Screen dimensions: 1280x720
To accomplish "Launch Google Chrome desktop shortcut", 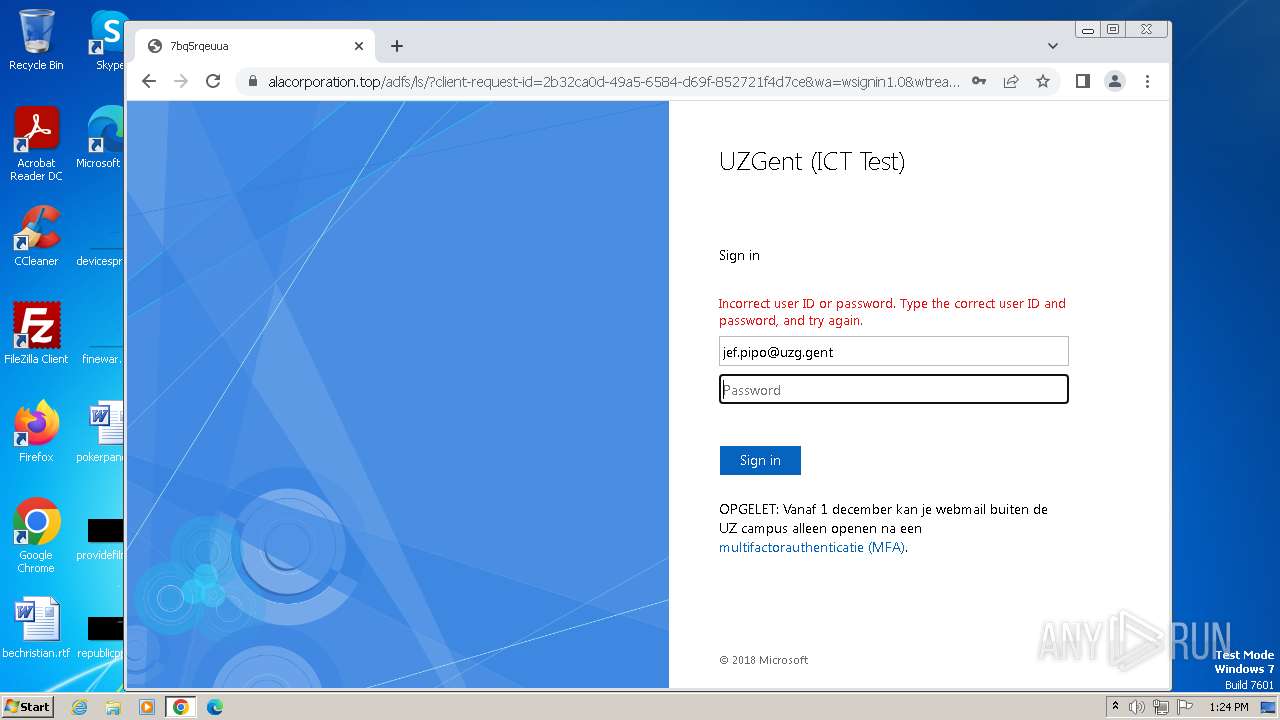I will coord(36,535).
